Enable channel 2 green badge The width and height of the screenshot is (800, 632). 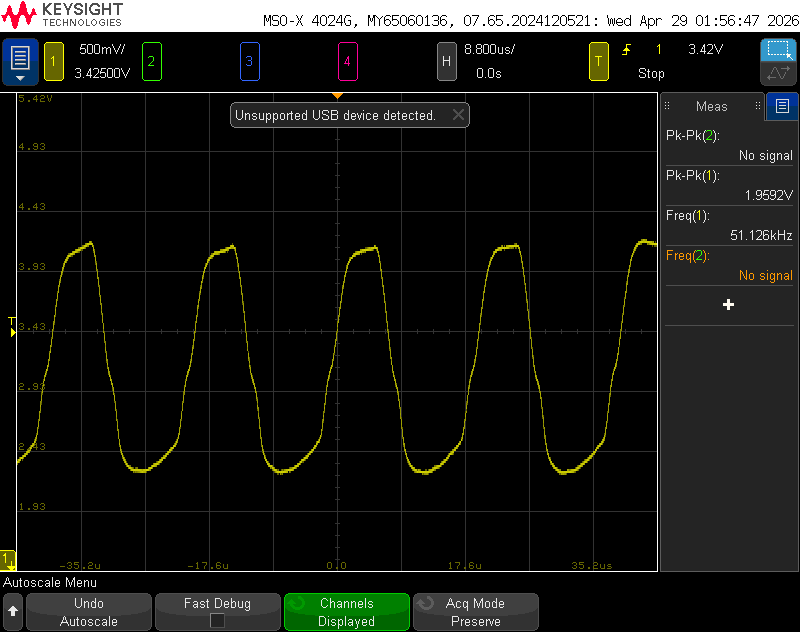152,61
